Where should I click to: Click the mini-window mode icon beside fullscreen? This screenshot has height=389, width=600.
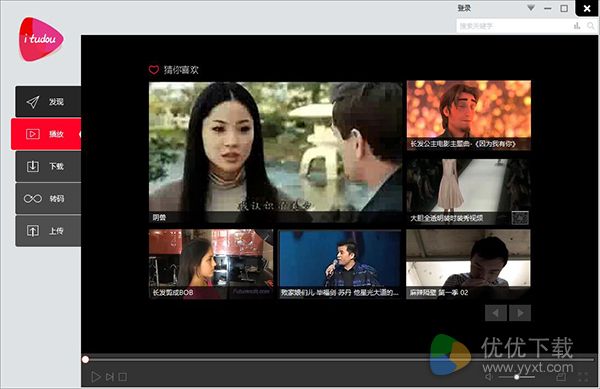click(x=561, y=377)
